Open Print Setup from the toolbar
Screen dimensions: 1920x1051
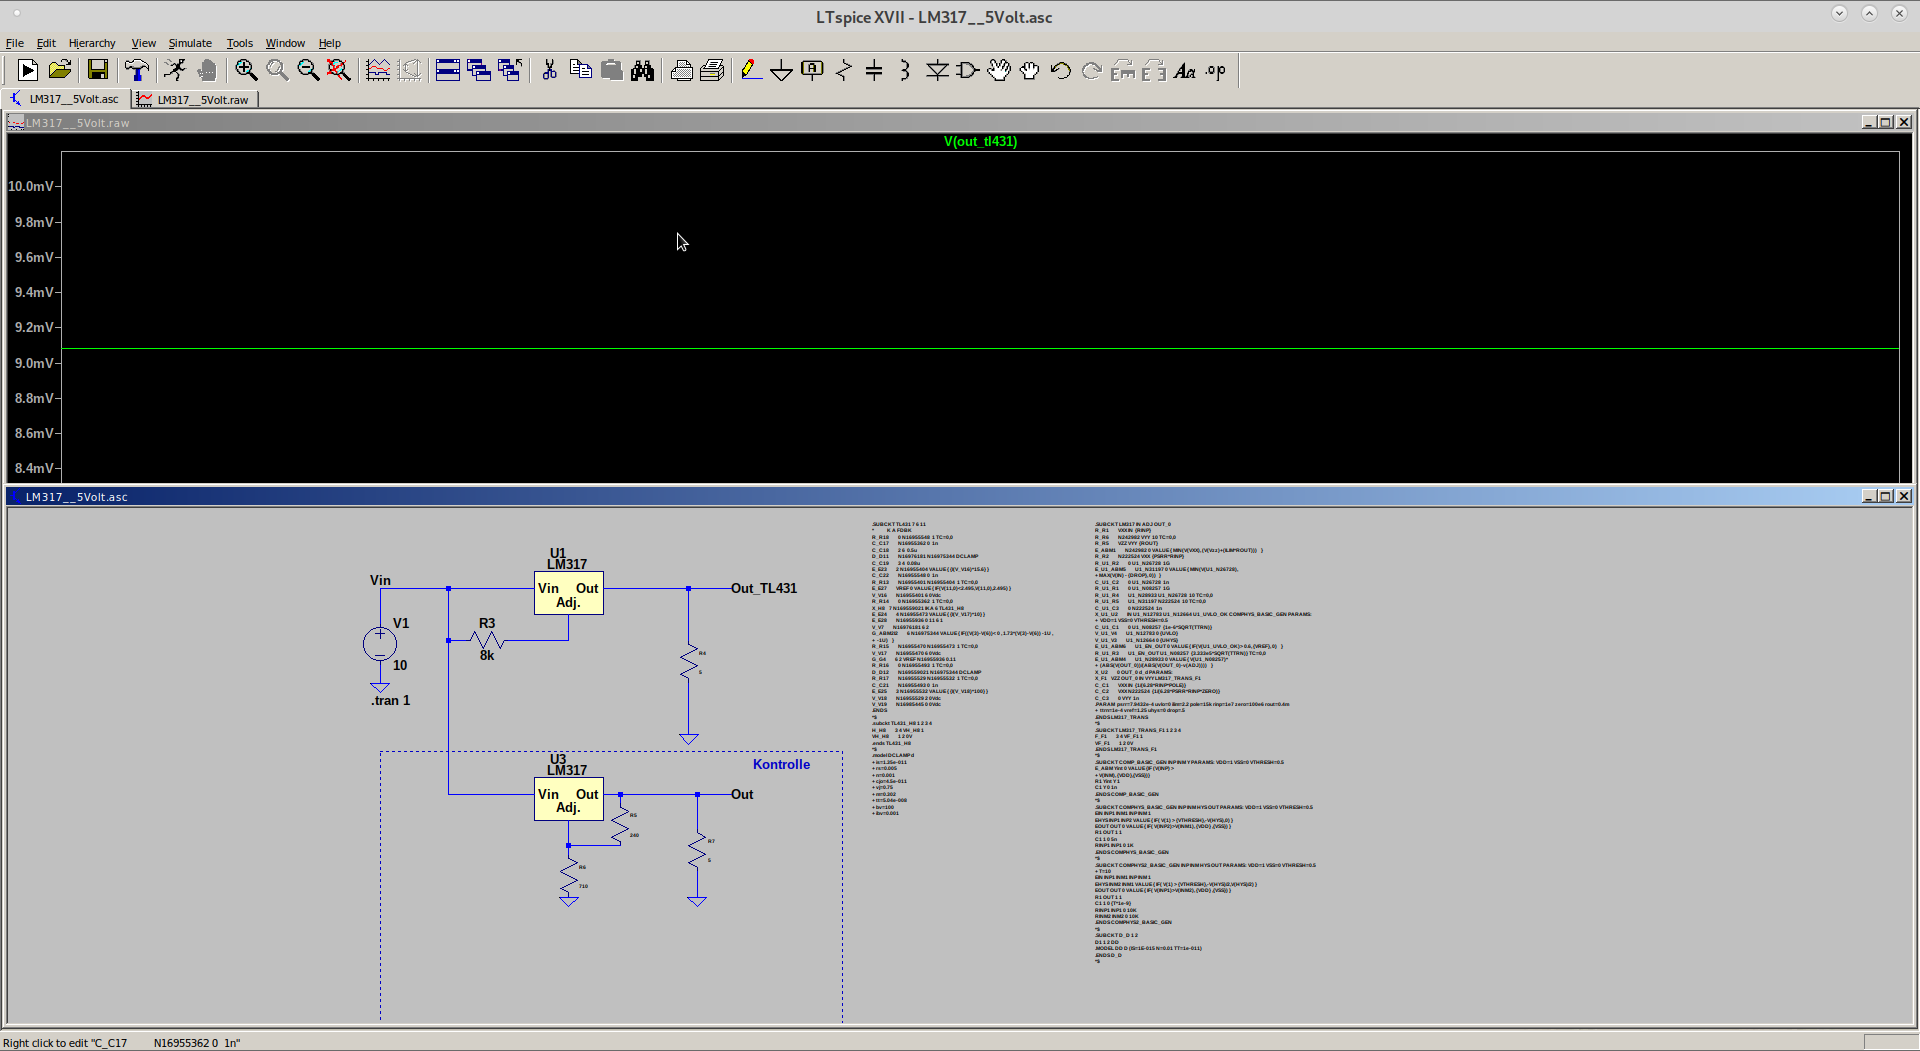click(x=681, y=70)
